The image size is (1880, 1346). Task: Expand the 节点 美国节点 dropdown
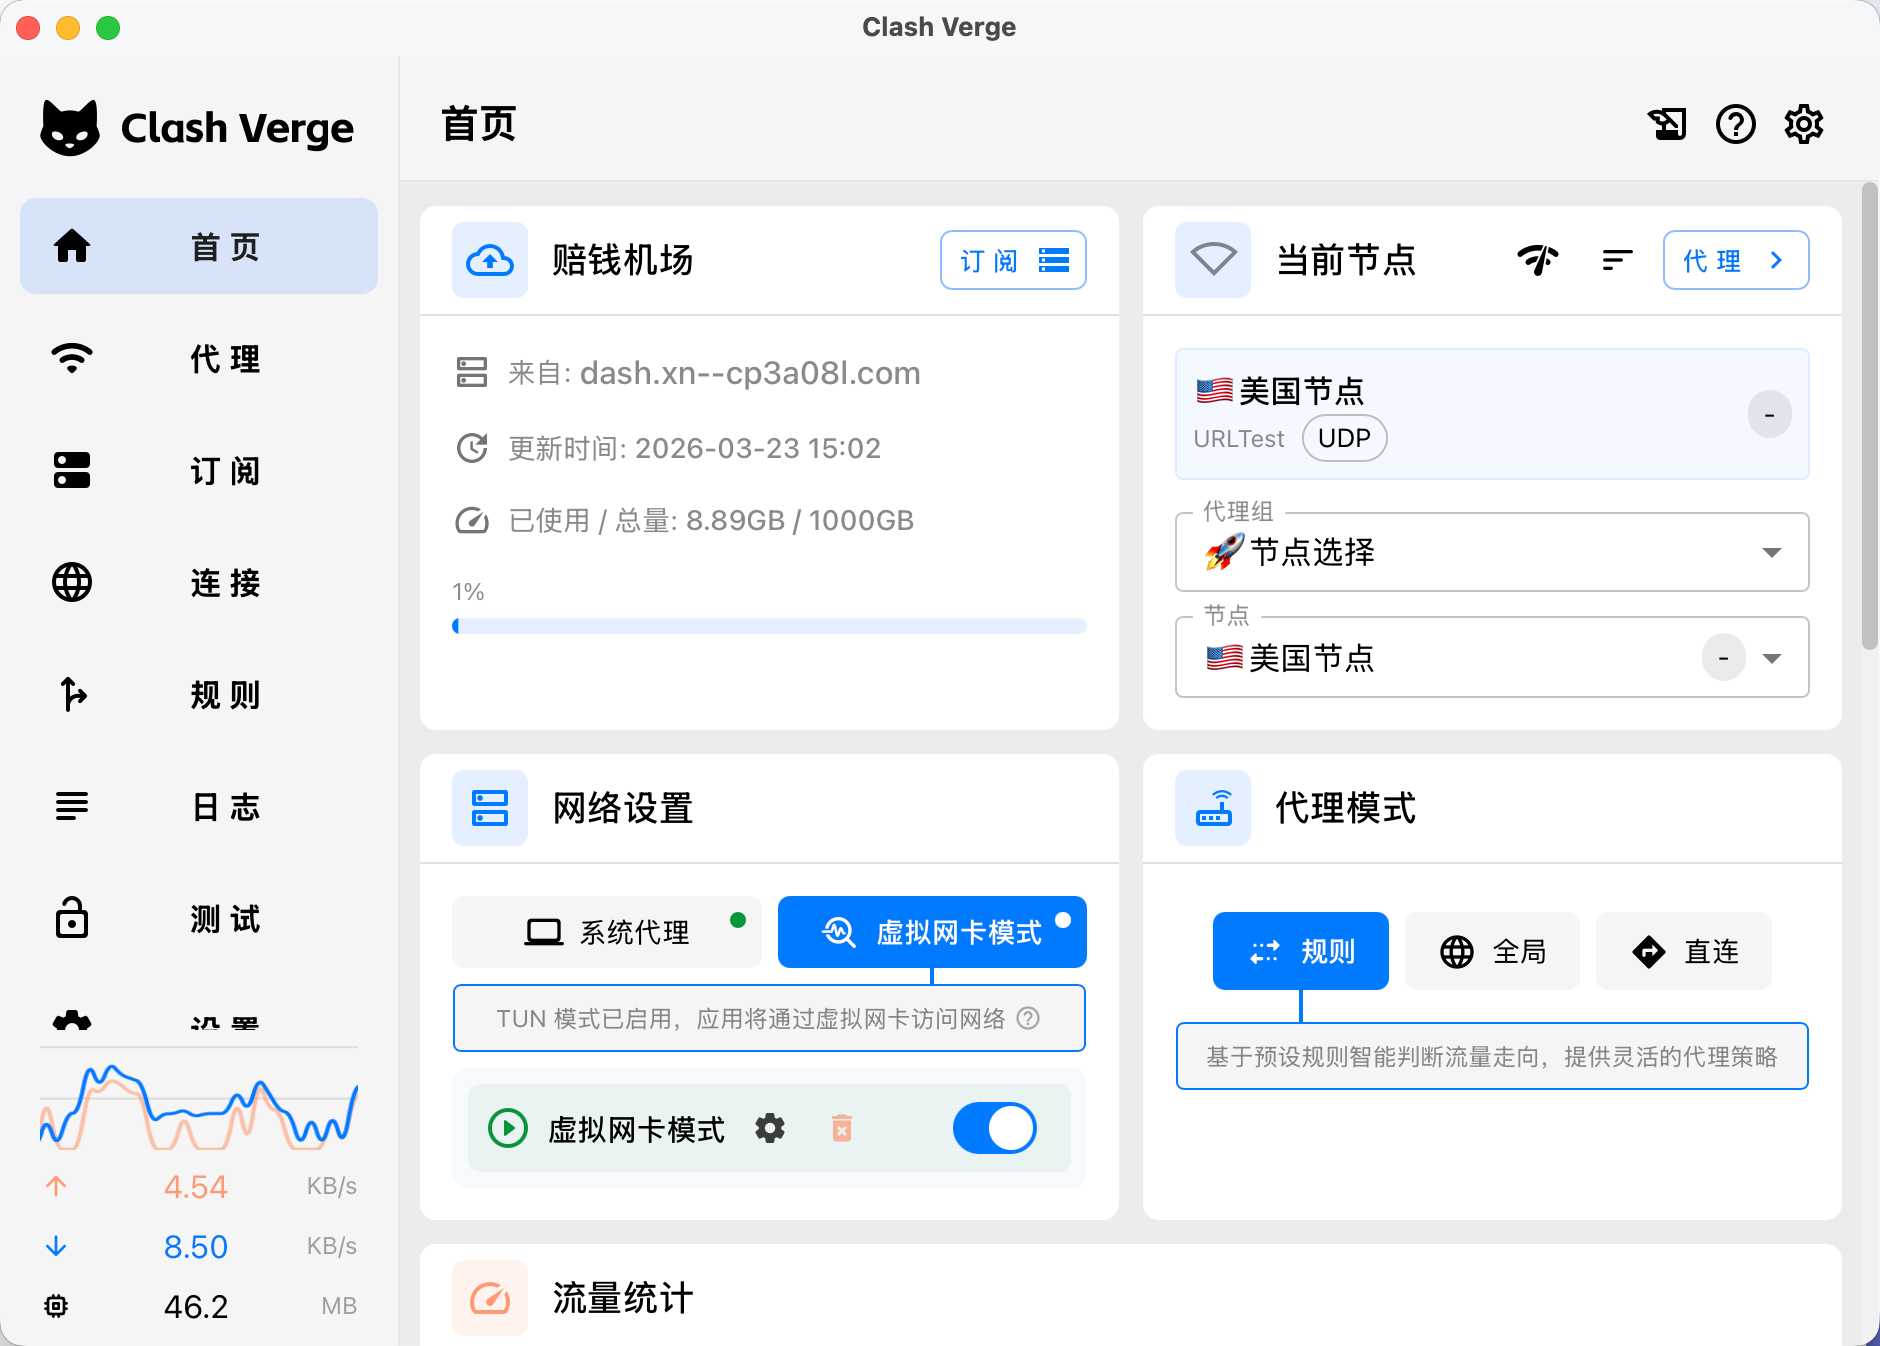pos(1492,657)
